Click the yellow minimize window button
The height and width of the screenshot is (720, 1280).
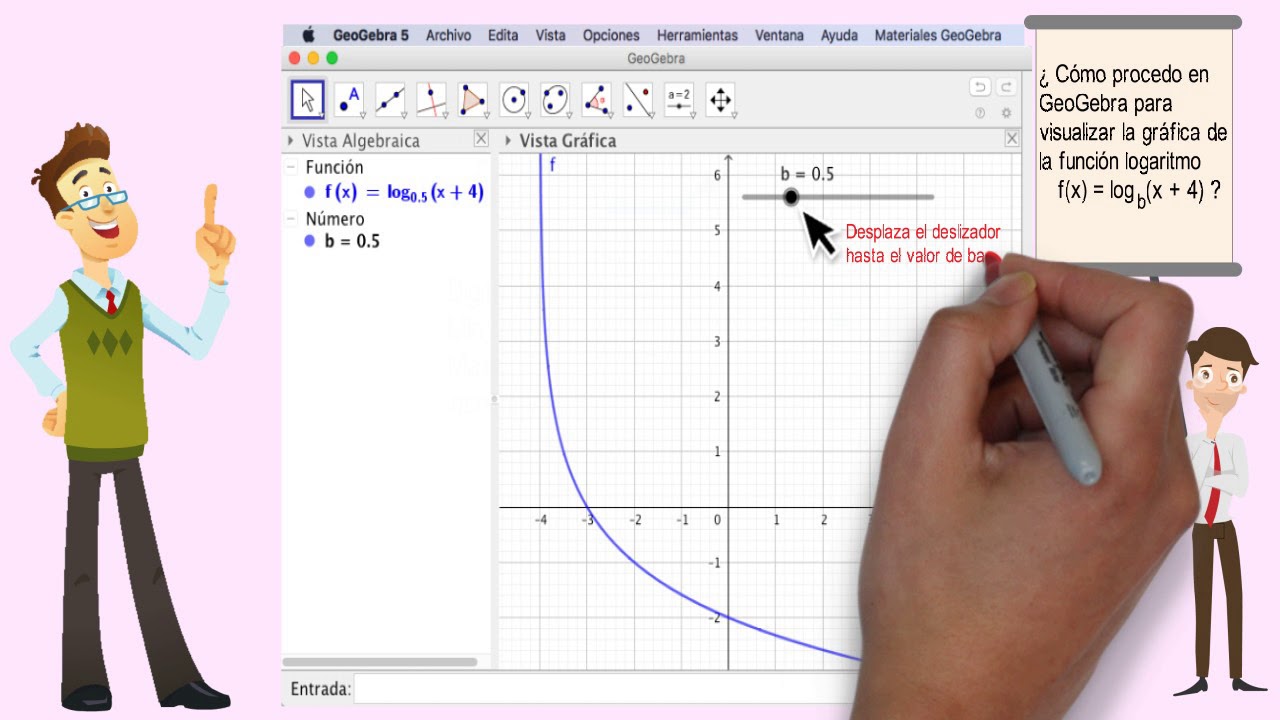click(314, 59)
